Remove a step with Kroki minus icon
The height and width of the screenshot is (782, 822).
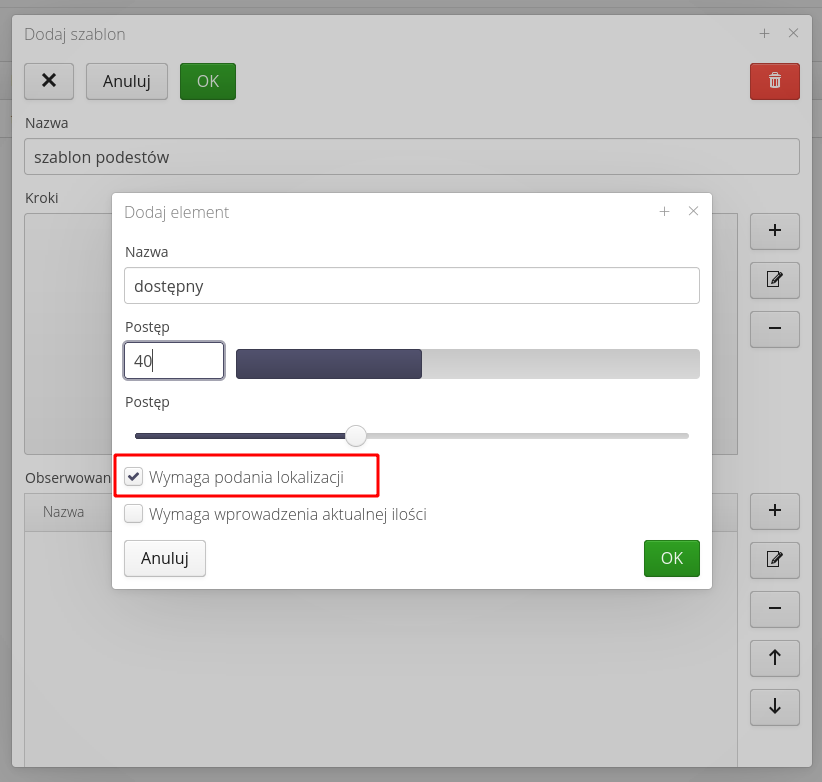[x=774, y=328]
